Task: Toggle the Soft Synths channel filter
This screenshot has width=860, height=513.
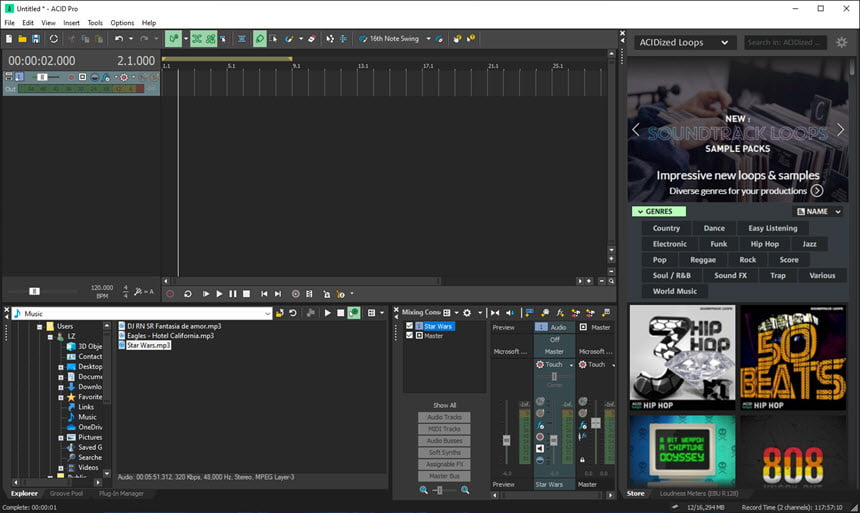Action: coord(444,453)
